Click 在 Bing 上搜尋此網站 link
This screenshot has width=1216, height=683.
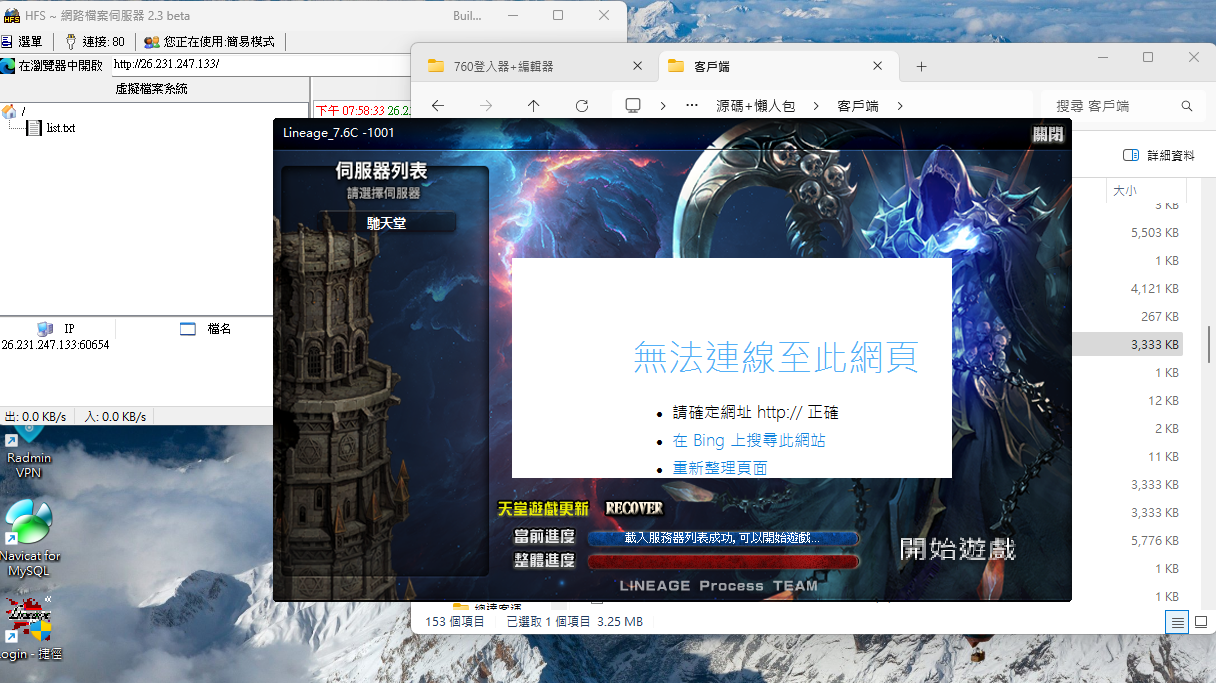click(x=749, y=440)
